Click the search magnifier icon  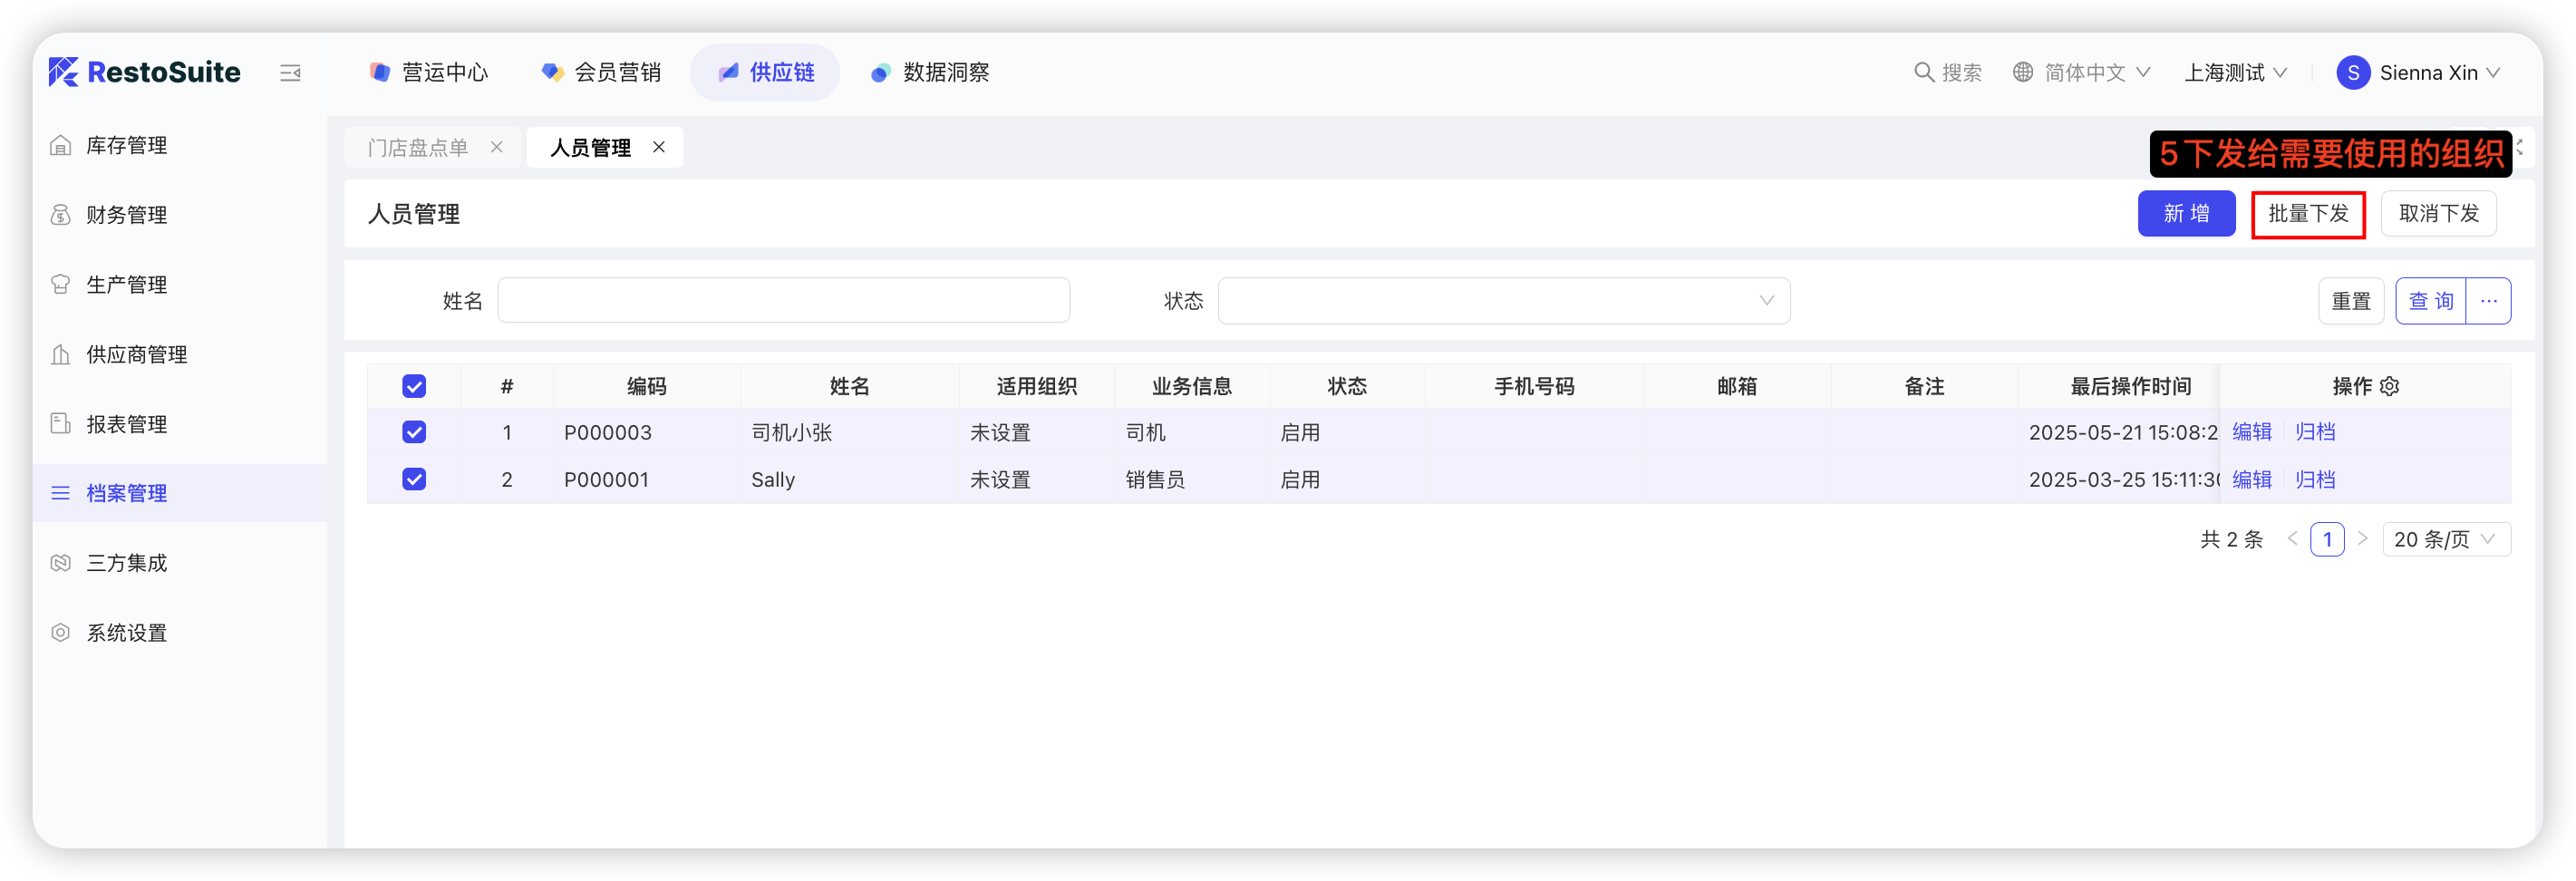(1922, 73)
